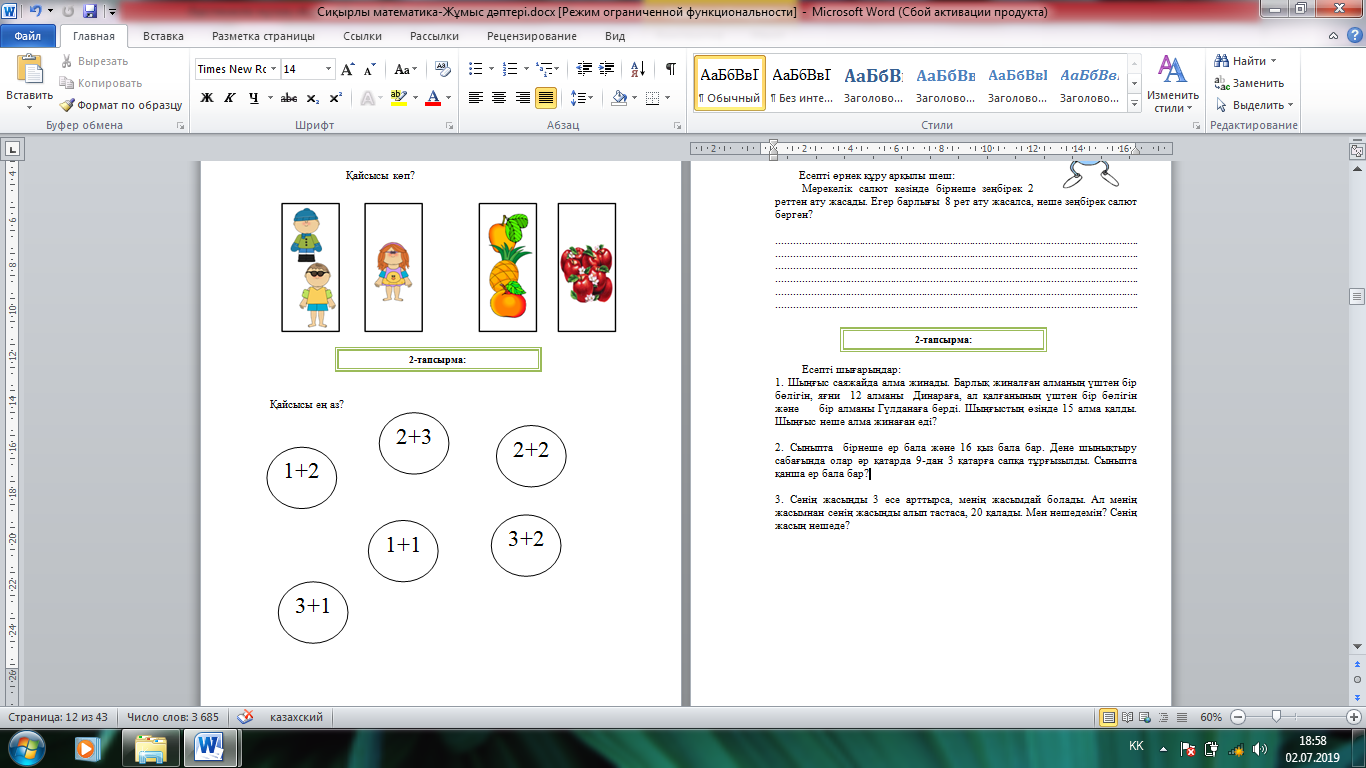Click the Increase Indent icon
The image size is (1366, 768).
click(607, 69)
